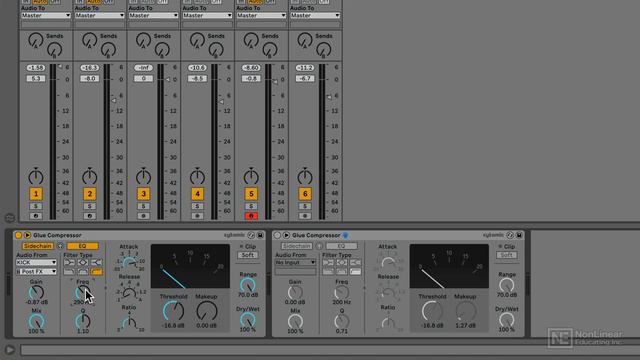640x360 pixels.
Task: Select the low shelf filter in second Glue Compressor
Action: click(x=328, y=262)
